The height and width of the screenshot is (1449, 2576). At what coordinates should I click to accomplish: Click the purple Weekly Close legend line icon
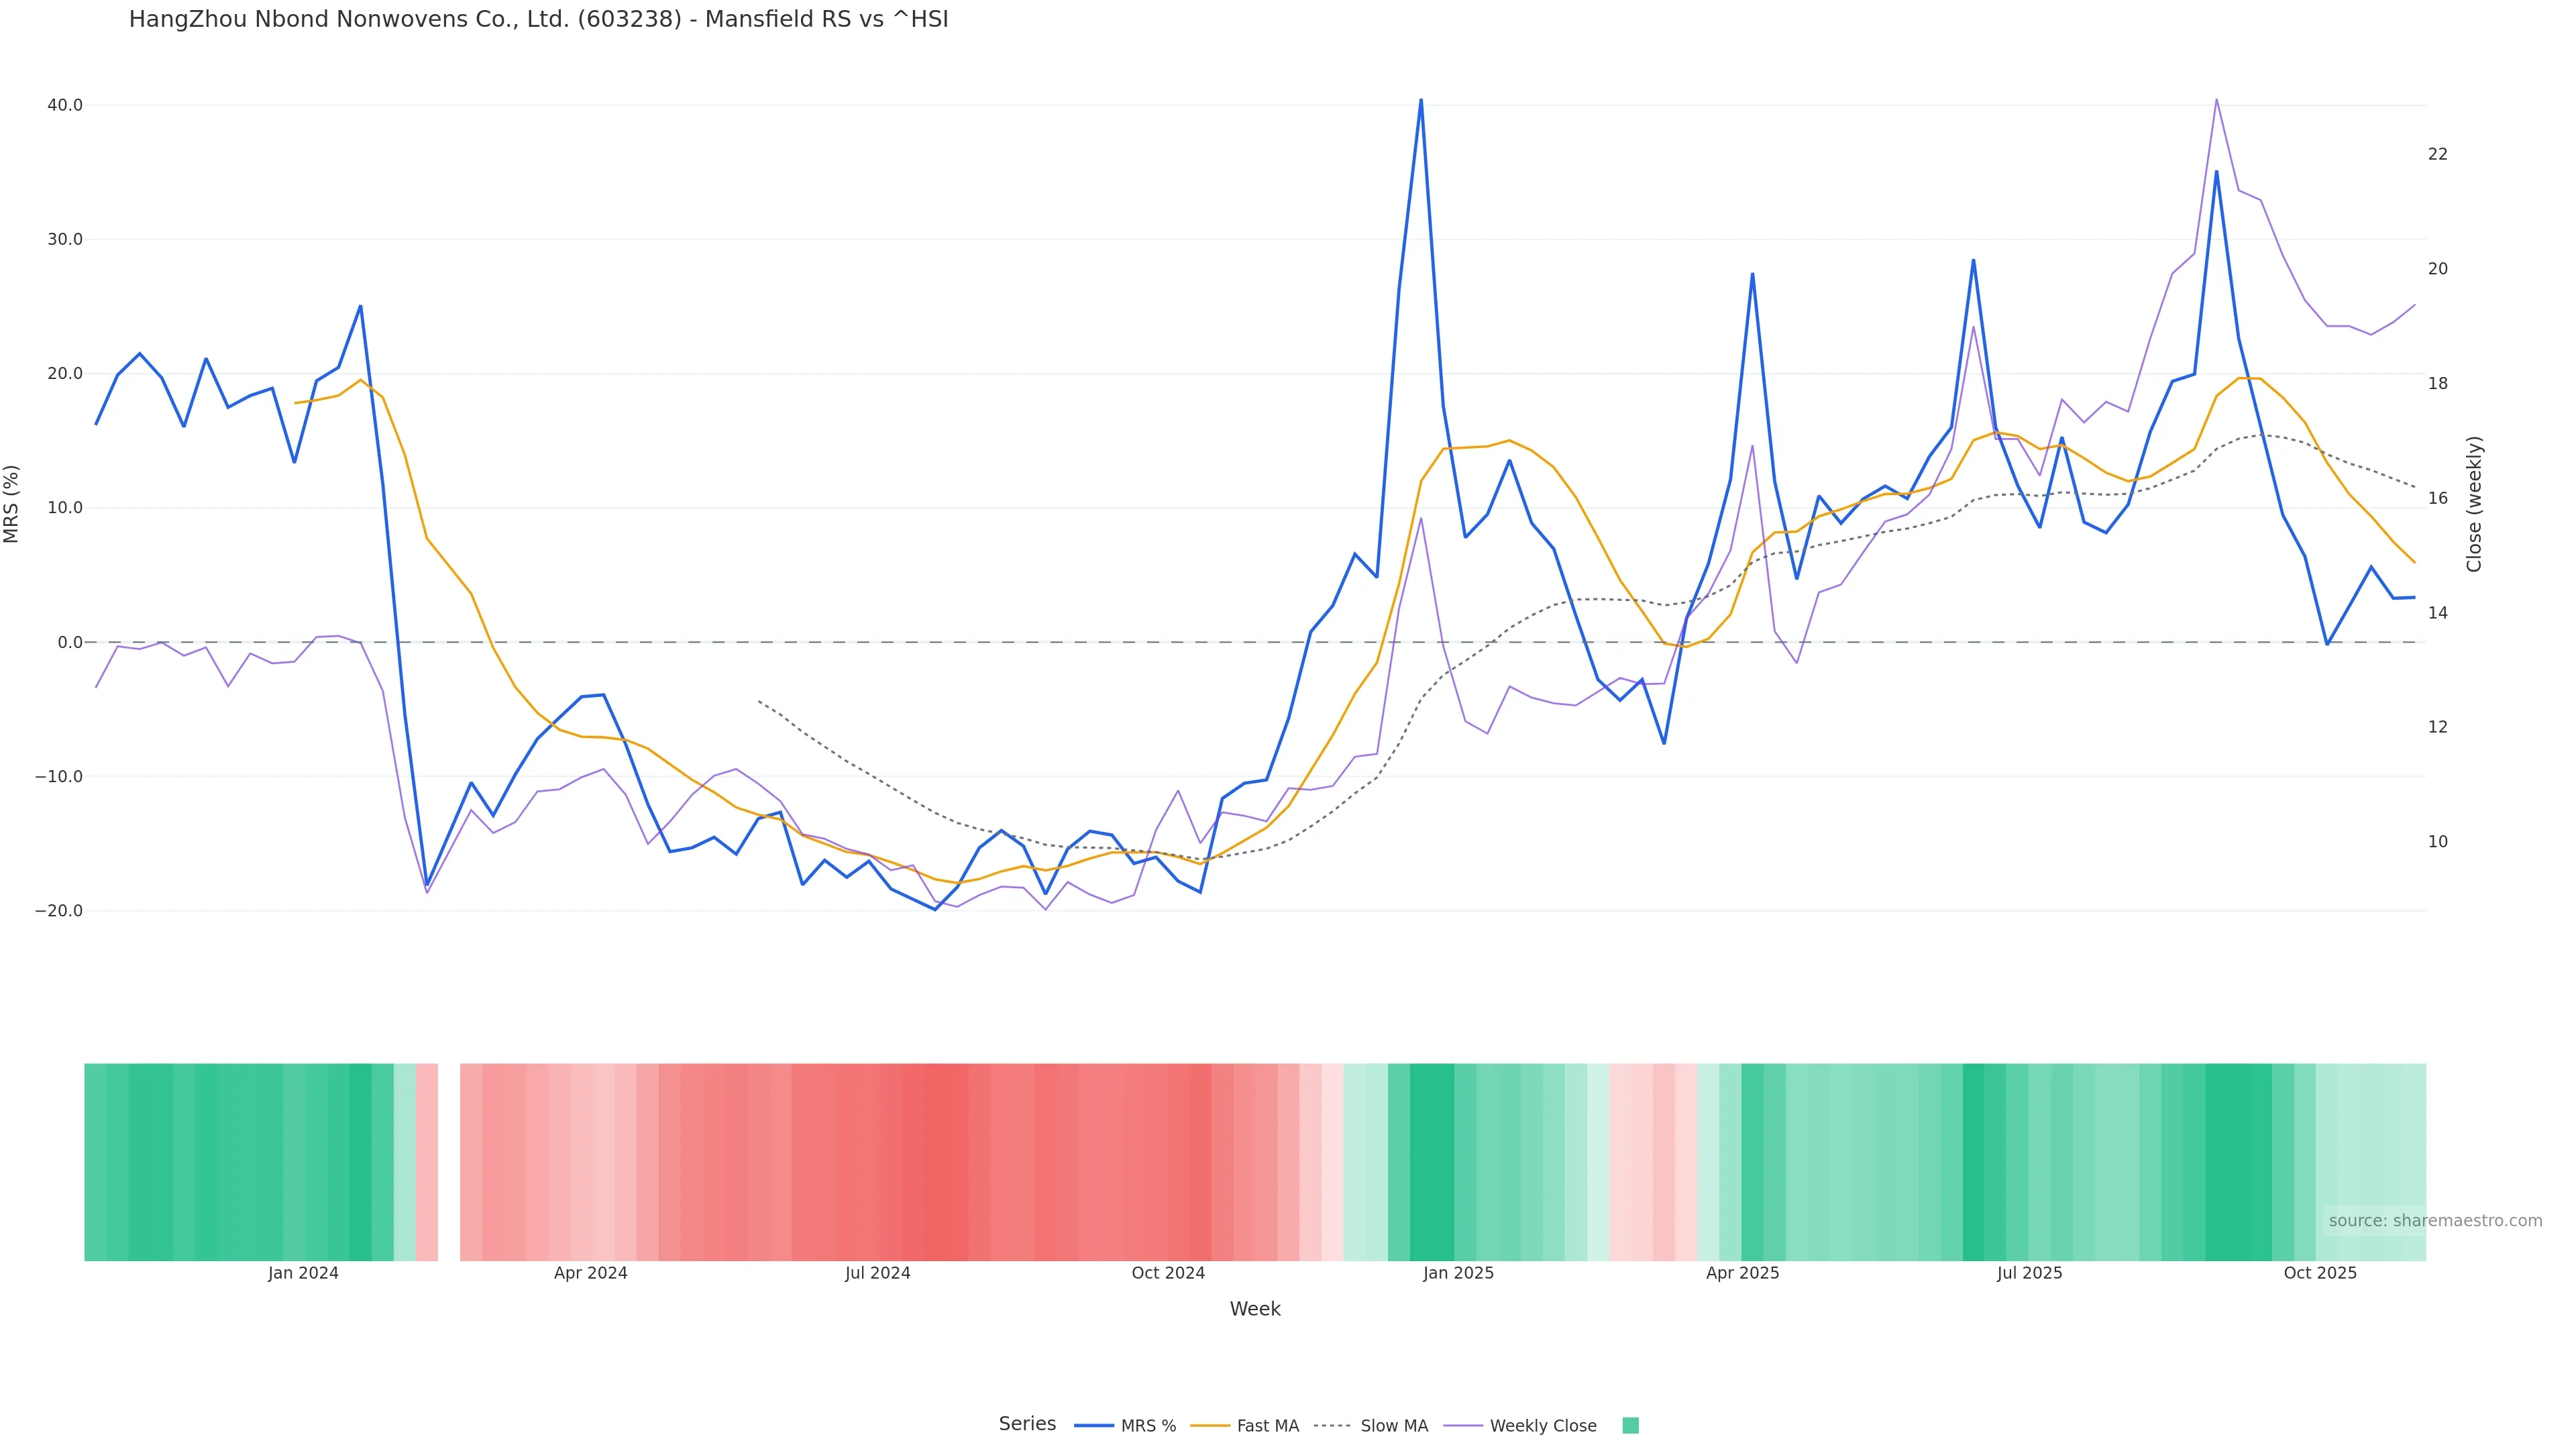pyautogui.click(x=1463, y=1426)
